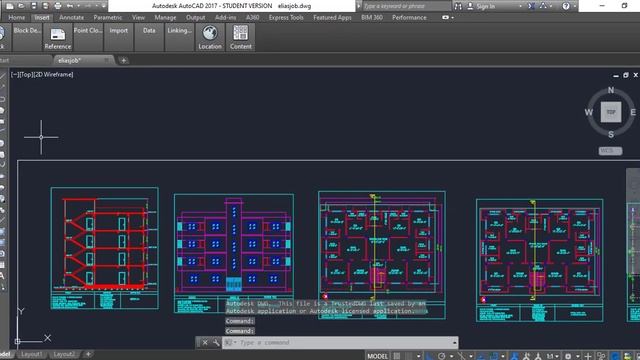Click the E compass direction on ViewCube

tap(633, 112)
